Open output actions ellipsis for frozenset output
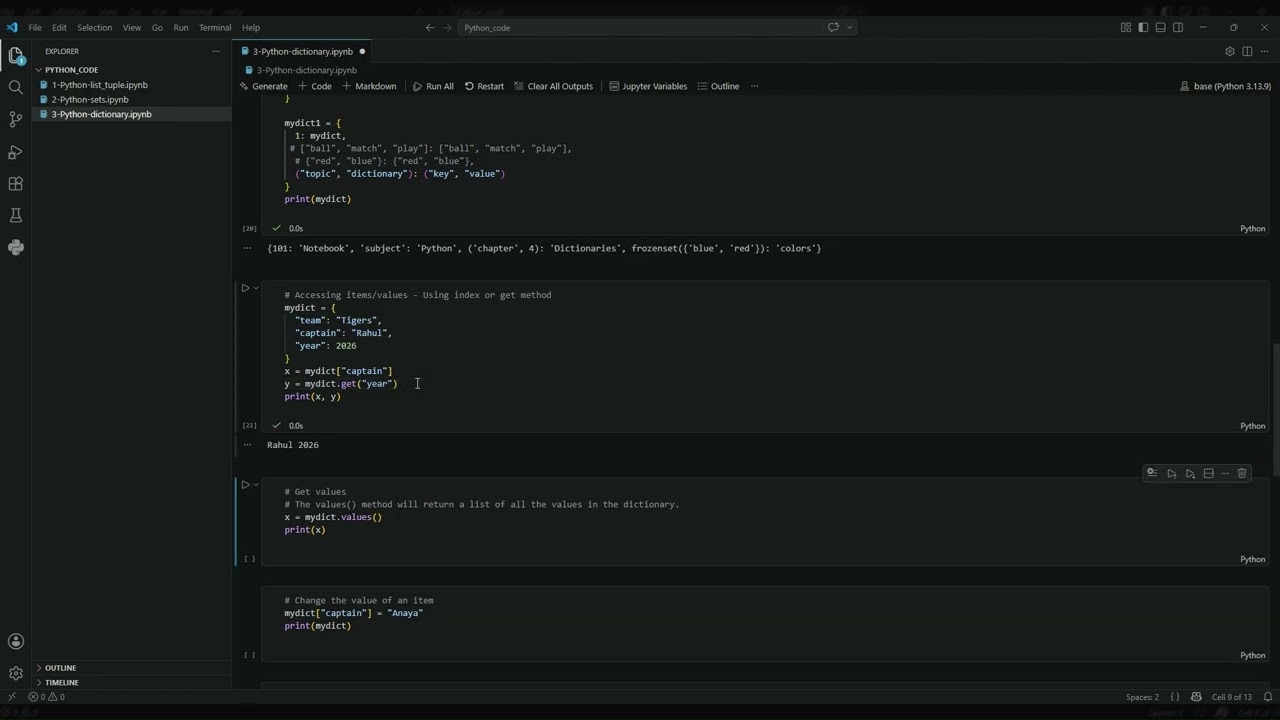The width and height of the screenshot is (1280, 720). coord(247,248)
